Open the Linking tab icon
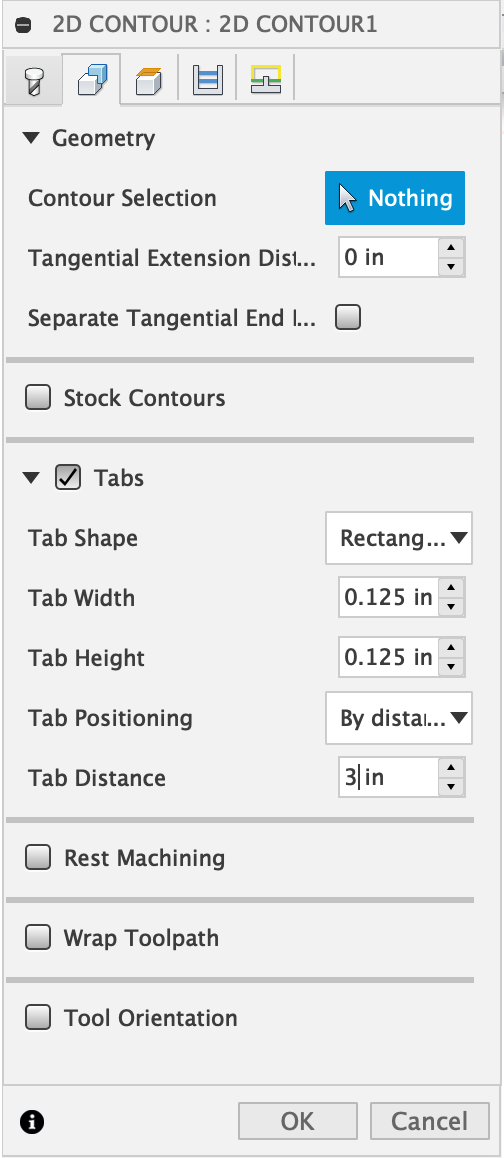 pos(266,79)
